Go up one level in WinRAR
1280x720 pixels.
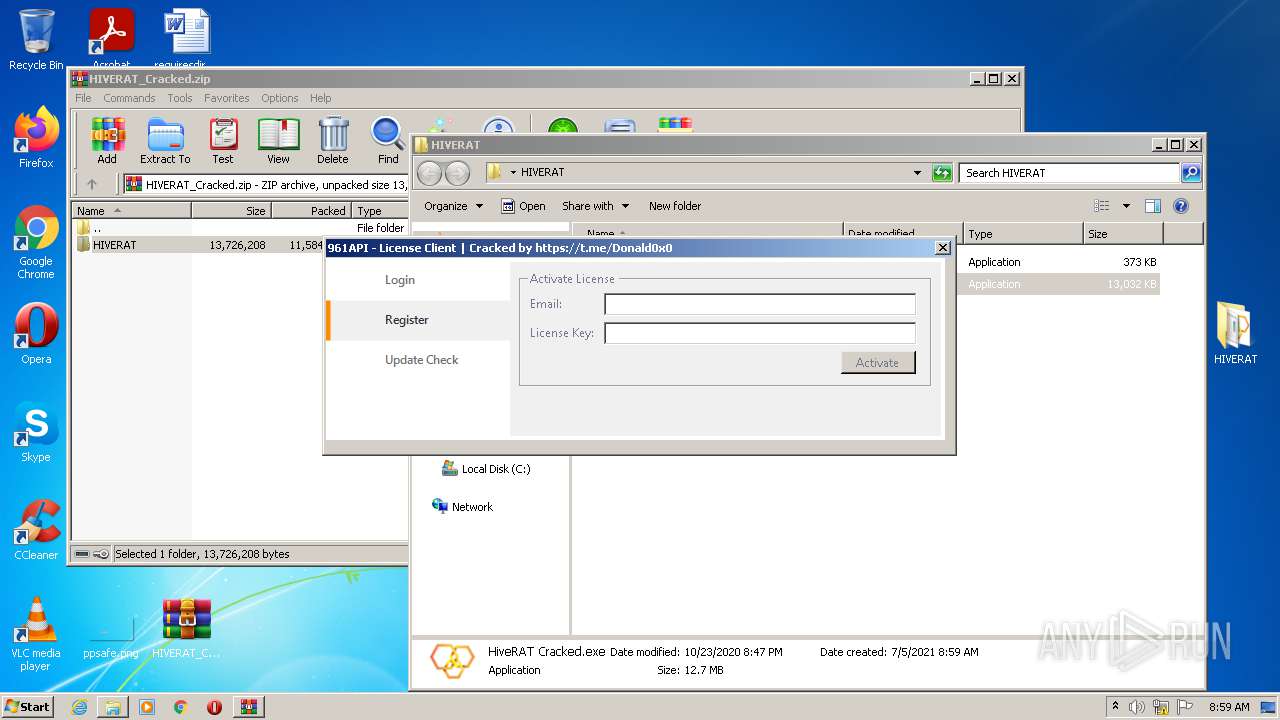click(92, 184)
